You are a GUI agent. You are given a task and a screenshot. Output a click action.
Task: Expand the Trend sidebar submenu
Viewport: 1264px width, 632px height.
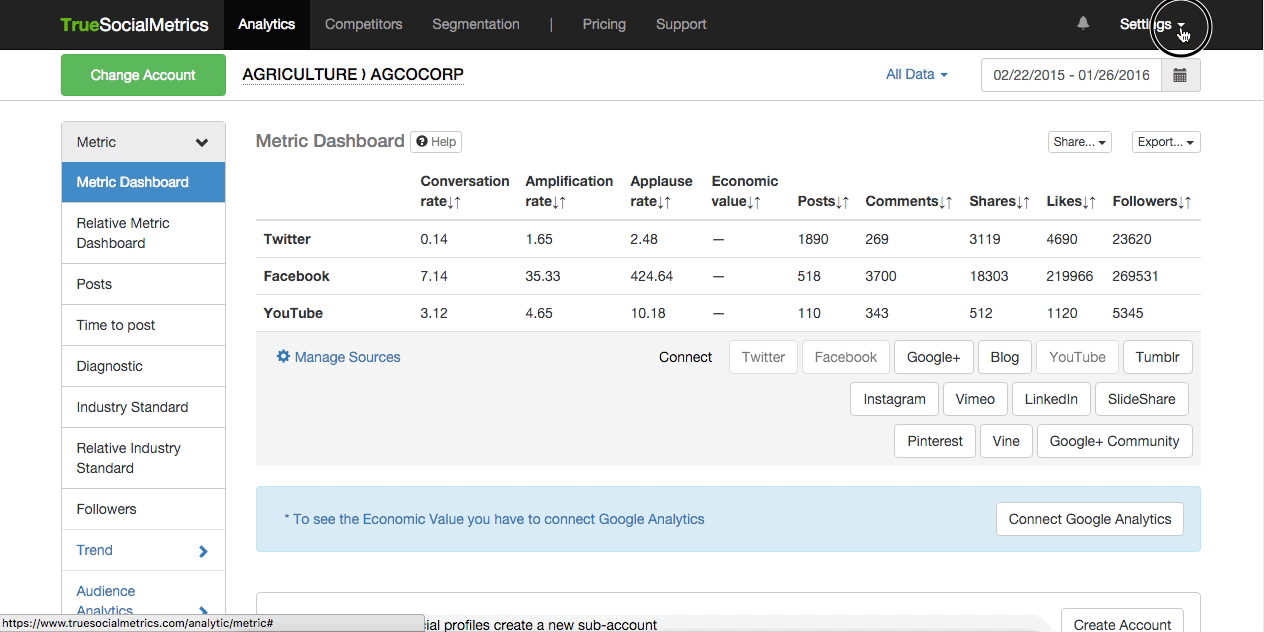tap(203, 551)
